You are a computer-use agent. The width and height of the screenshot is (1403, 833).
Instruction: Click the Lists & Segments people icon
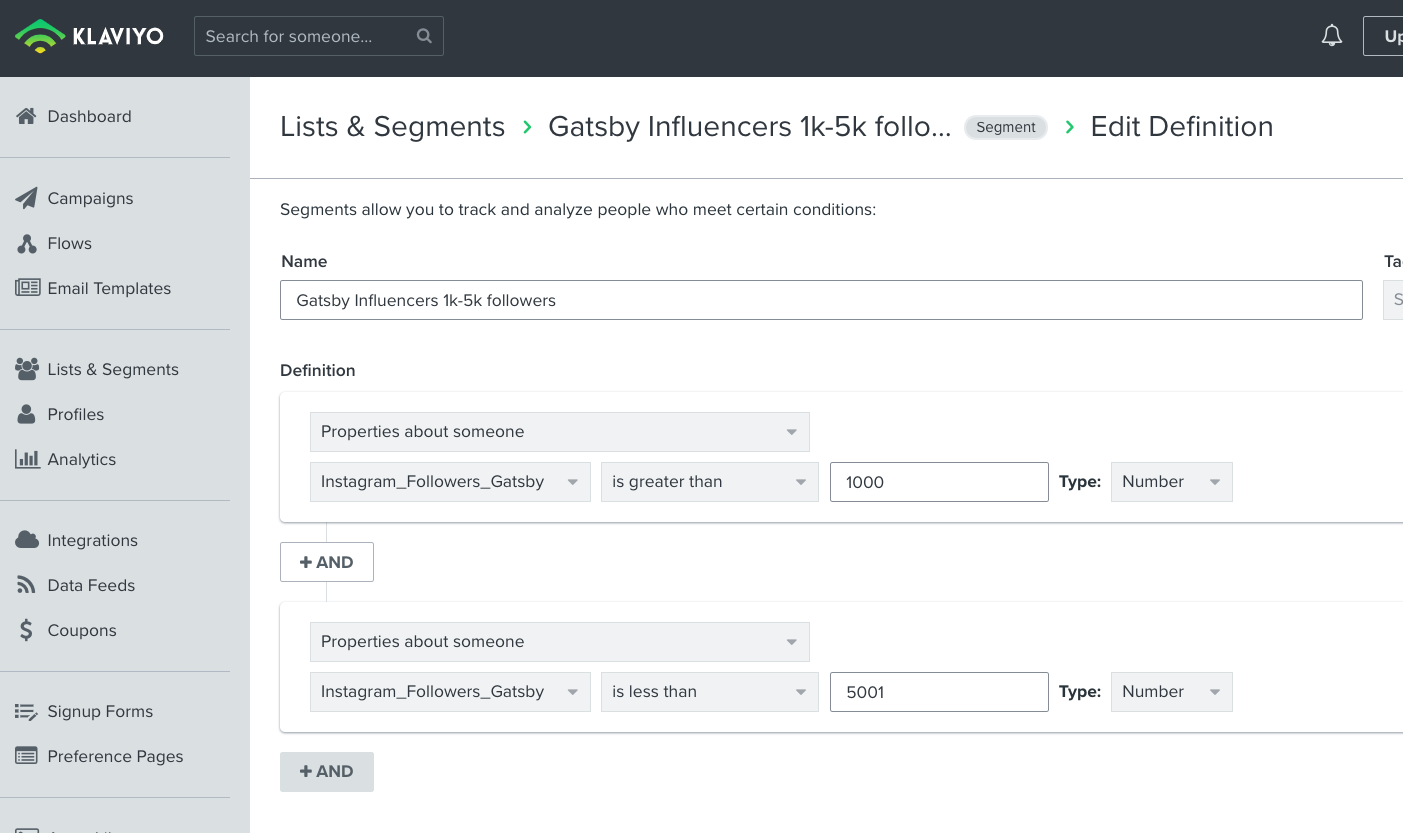[x=27, y=369]
